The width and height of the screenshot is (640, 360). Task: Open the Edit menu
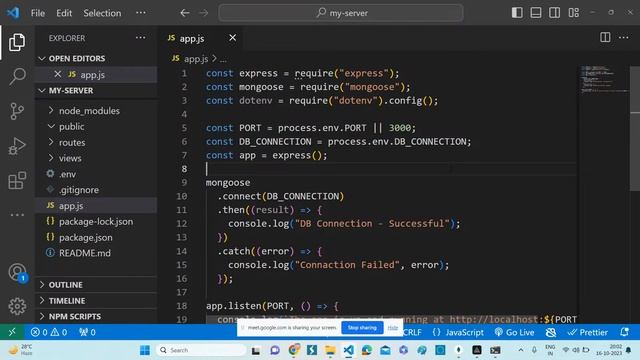pos(64,13)
